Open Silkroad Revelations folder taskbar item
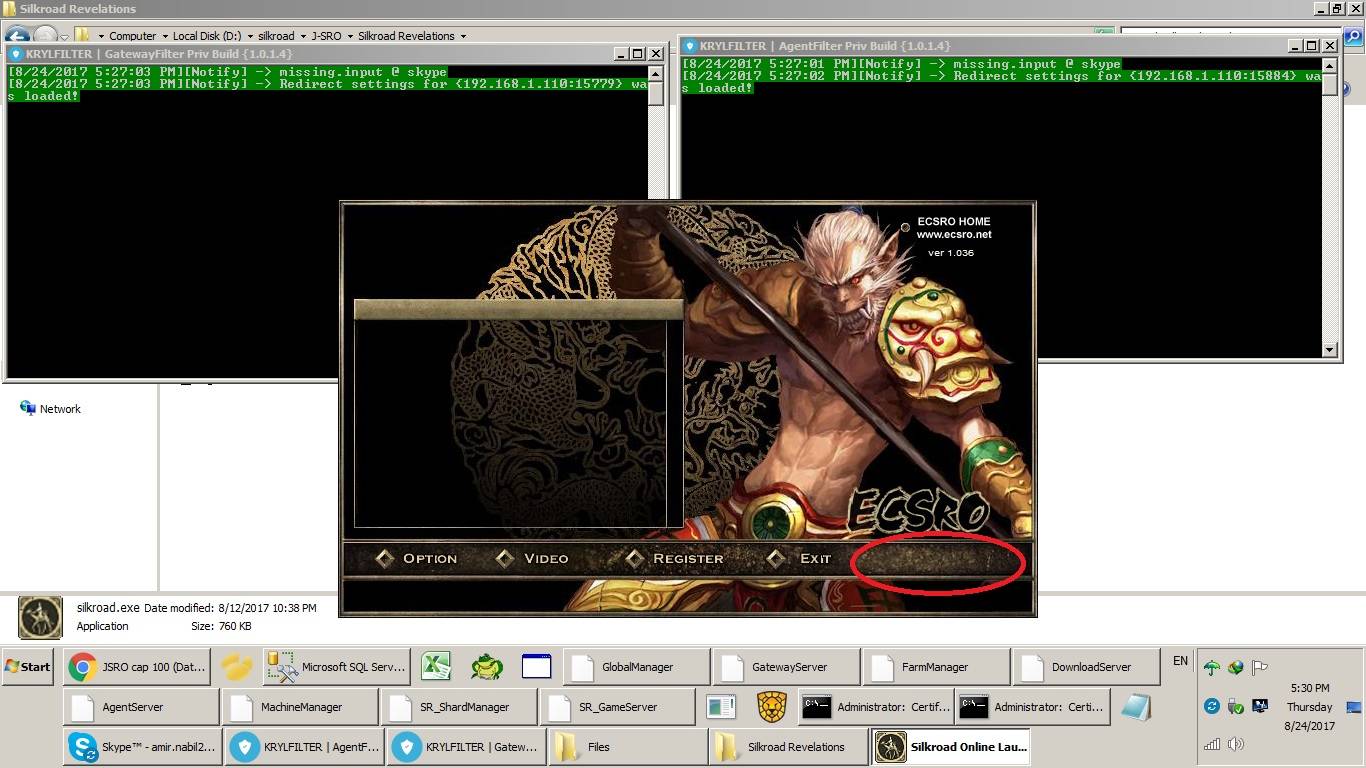 [788, 747]
